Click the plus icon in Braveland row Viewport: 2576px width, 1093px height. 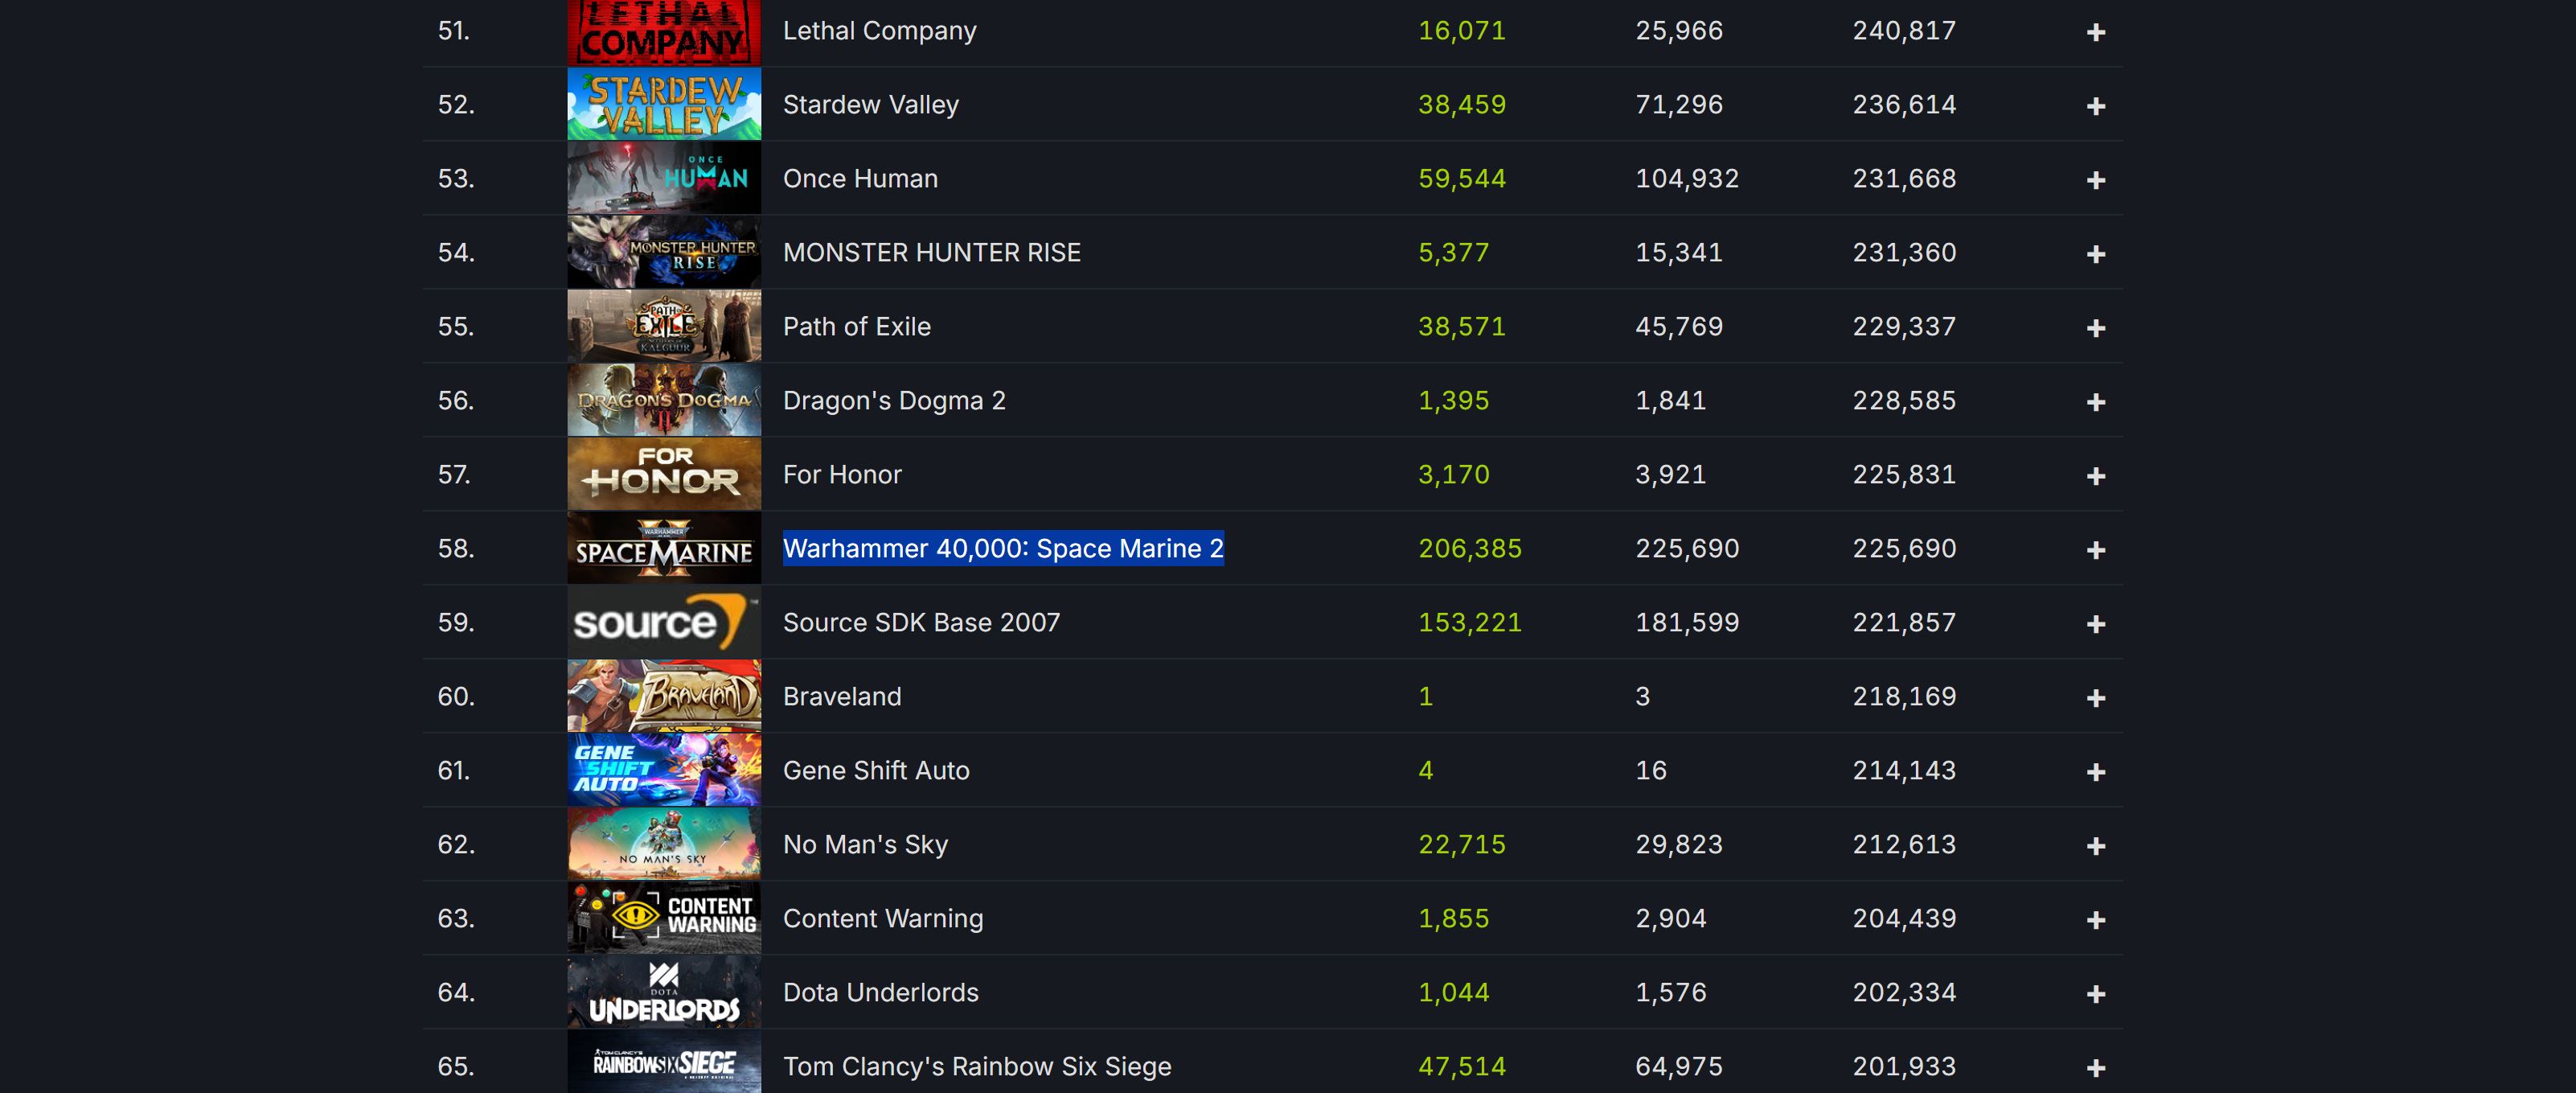pyautogui.click(x=2096, y=698)
